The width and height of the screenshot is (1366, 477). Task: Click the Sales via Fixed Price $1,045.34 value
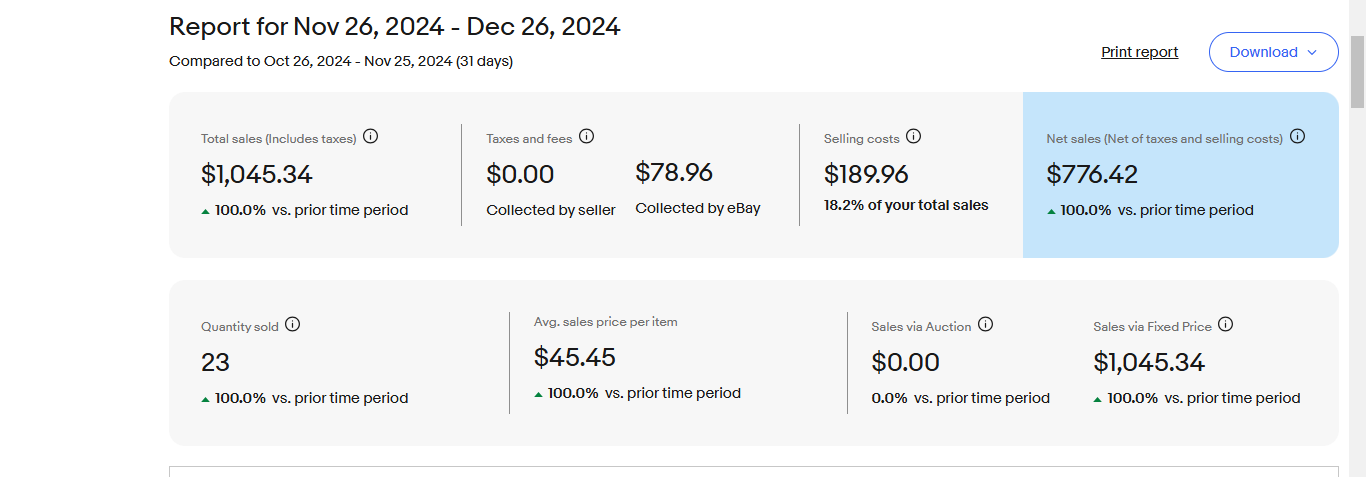point(1149,362)
